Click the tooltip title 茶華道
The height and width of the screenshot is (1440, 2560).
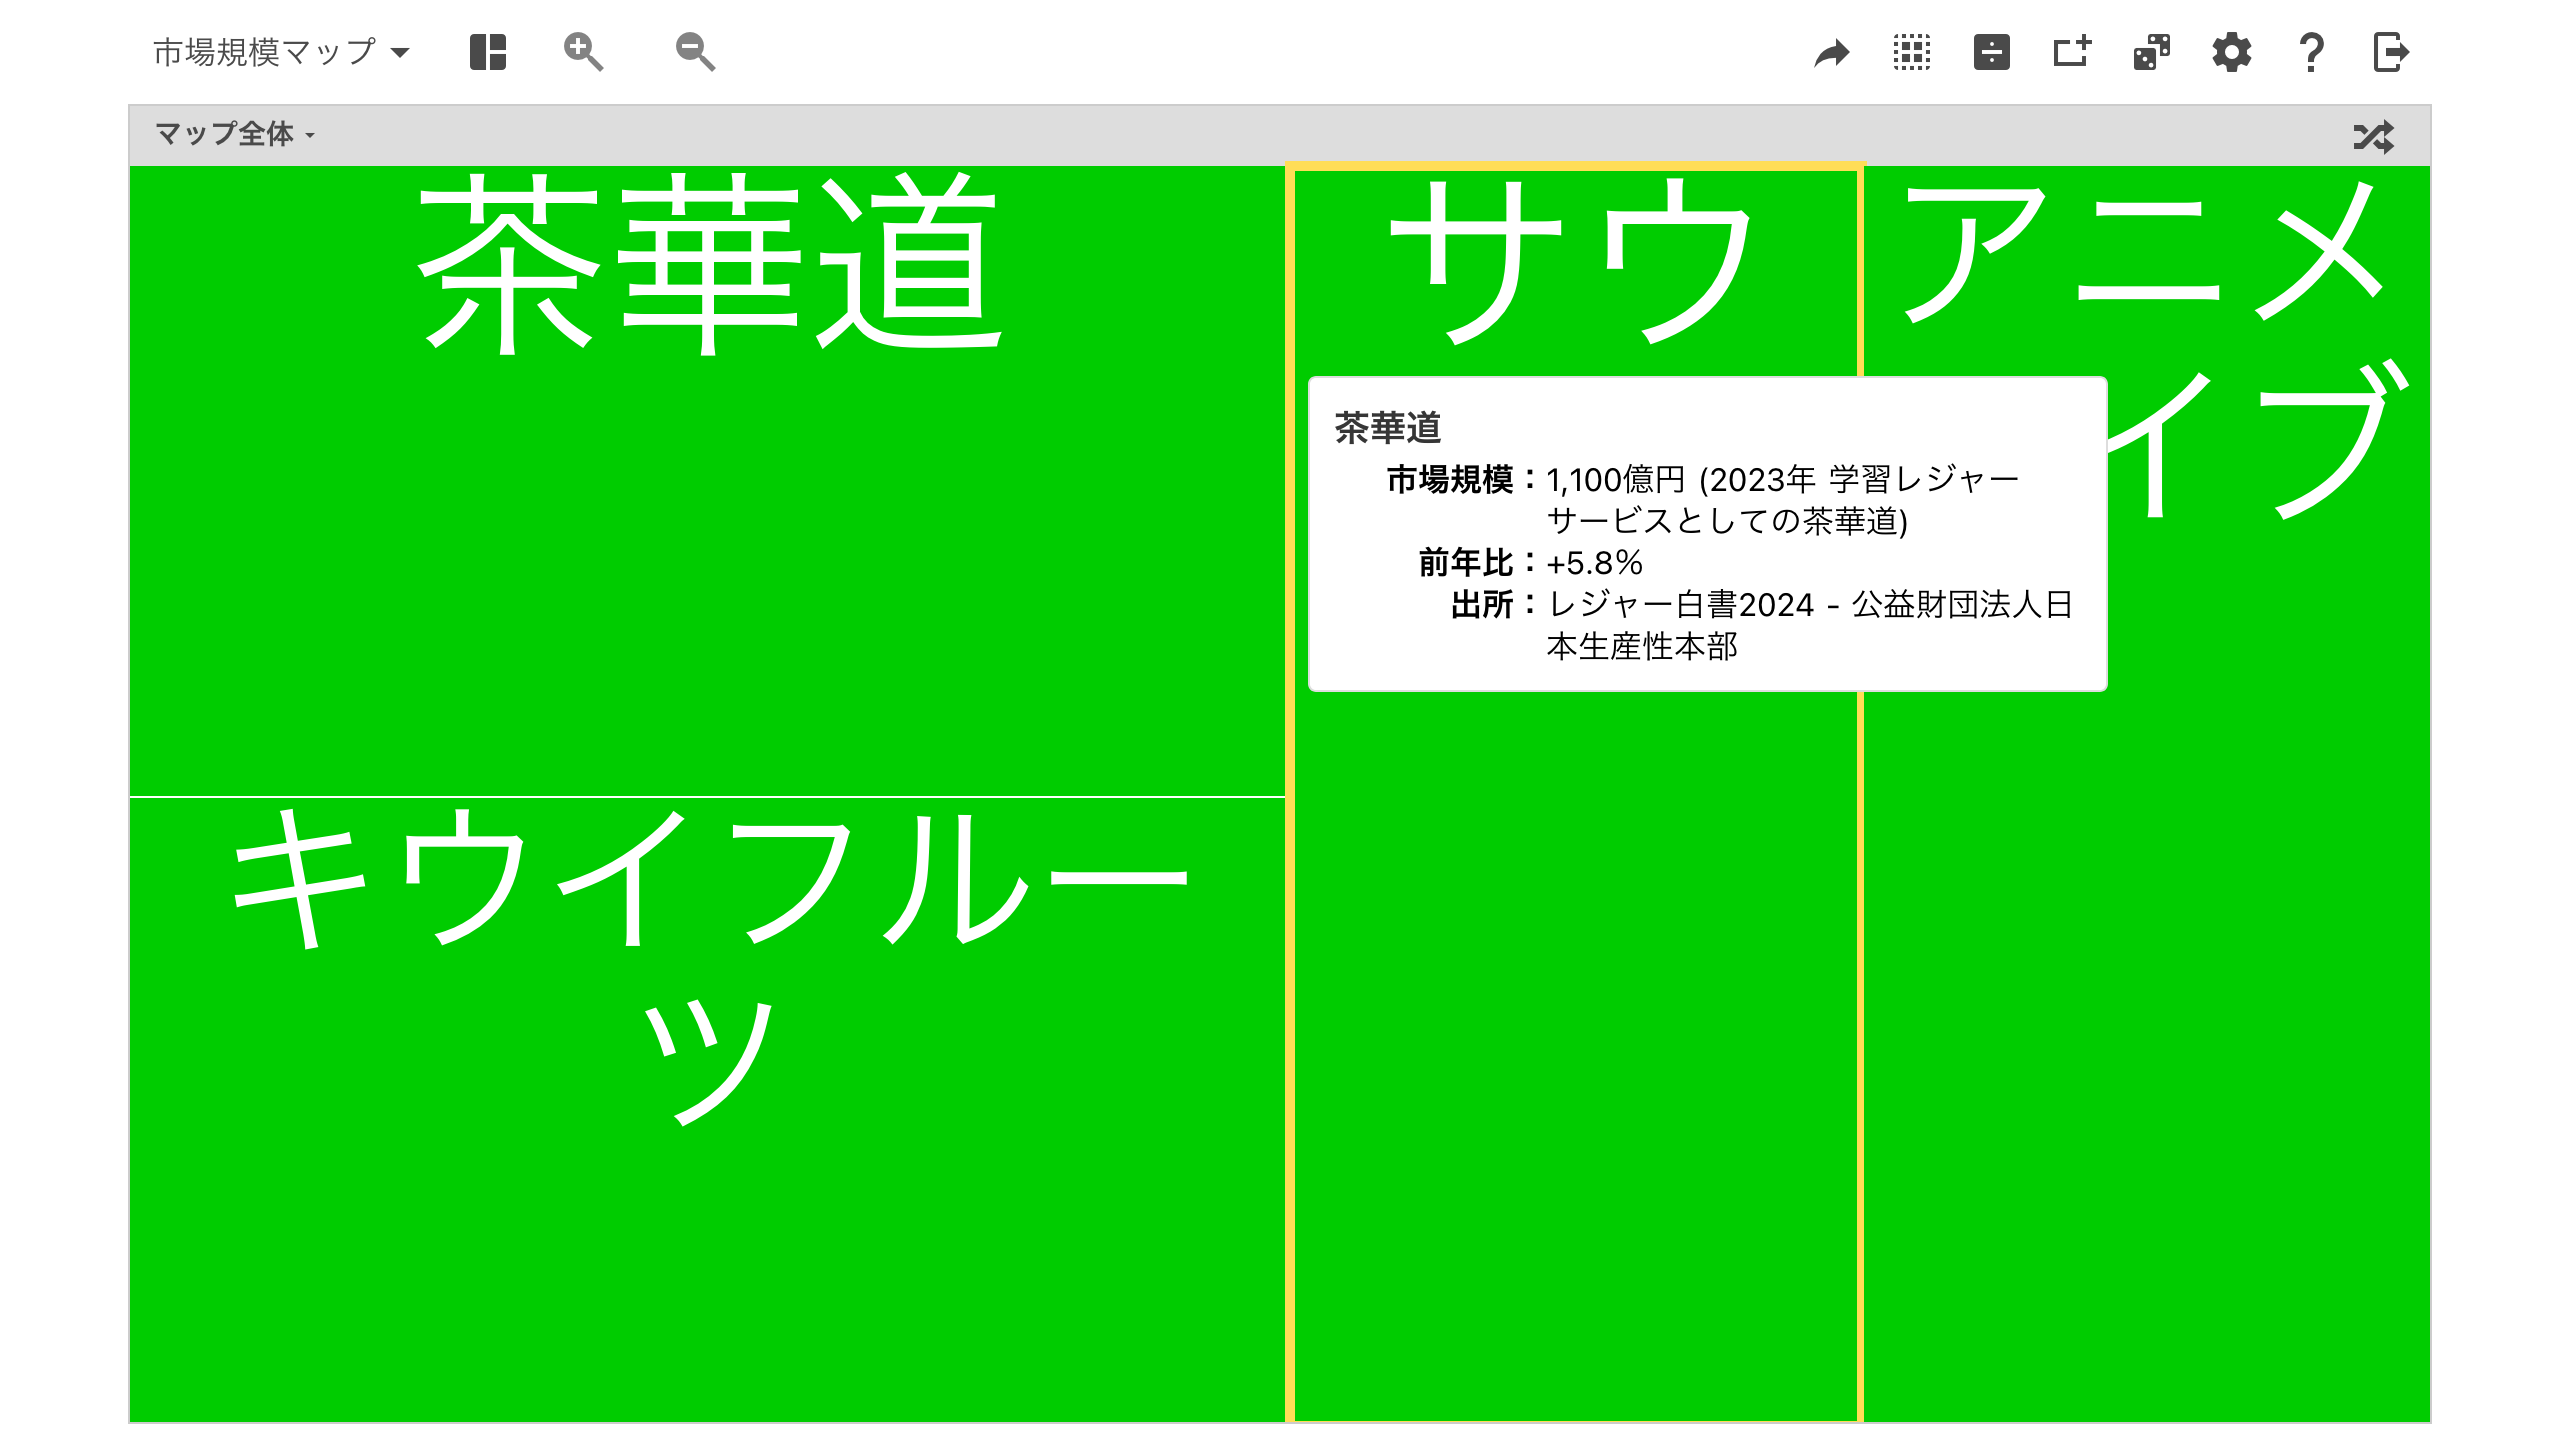[1388, 428]
